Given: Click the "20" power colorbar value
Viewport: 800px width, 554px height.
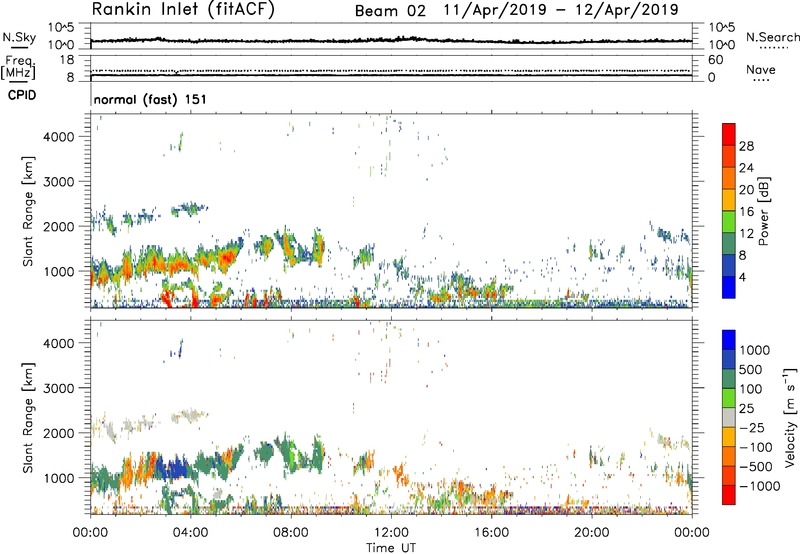Looking at the screenshot, I should click(x=746, y=190).
